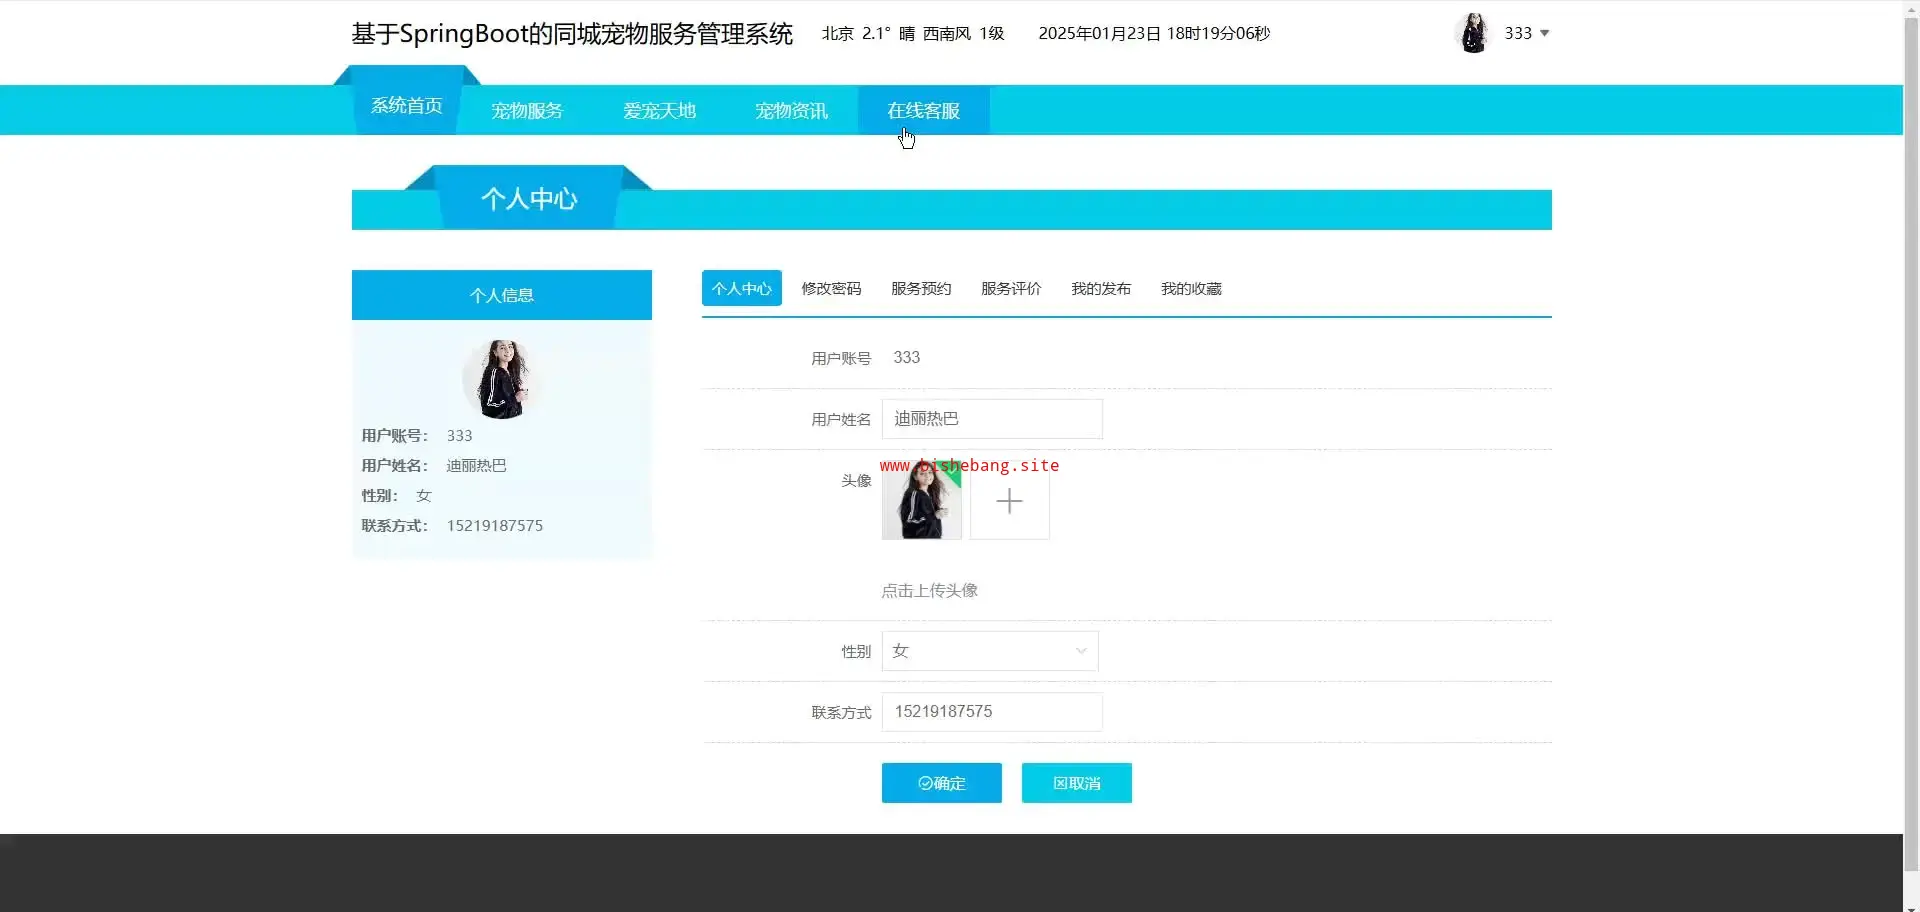1920x912 pixels.
Task: Open 在线客服 online support
Action: 923,111
